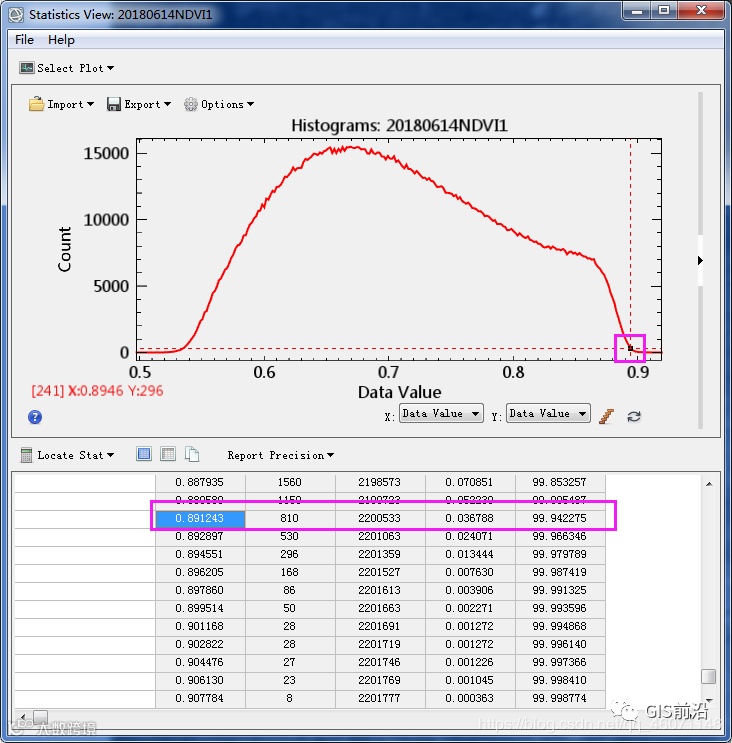
Task: Select the cell with value 0.892897
Action: coord(200,536)
